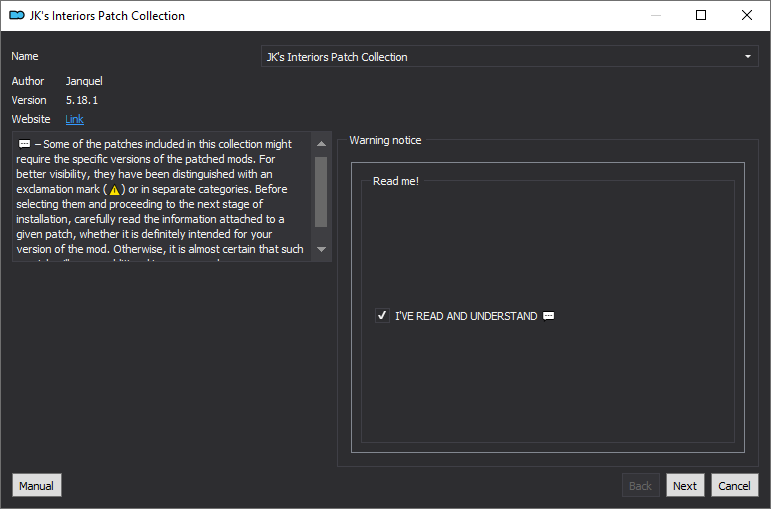Click speech bubble icon beside I'VE READ AND UNDERSTAND
The width and height of the screenshot is (771, 509).
click(548, 316)
